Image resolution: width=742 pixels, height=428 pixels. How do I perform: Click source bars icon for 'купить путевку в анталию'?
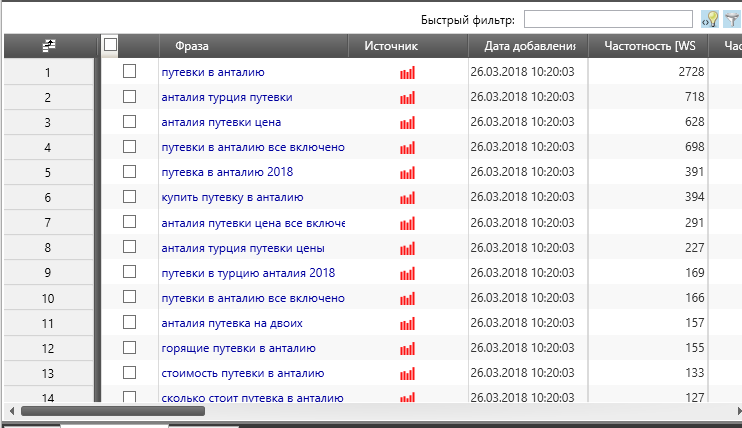click(407, 197)
